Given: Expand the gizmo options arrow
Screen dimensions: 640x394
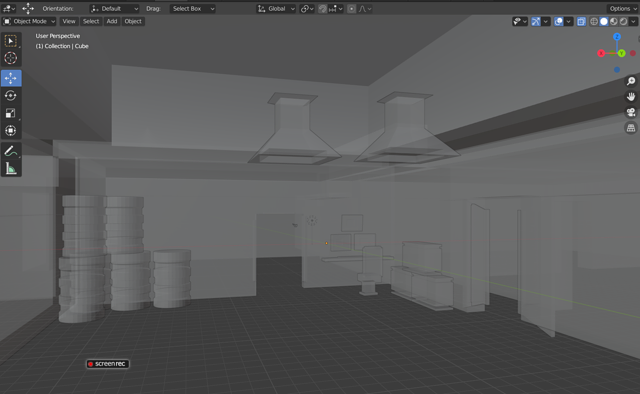Looking at the screenshot, I should [546, 21].
